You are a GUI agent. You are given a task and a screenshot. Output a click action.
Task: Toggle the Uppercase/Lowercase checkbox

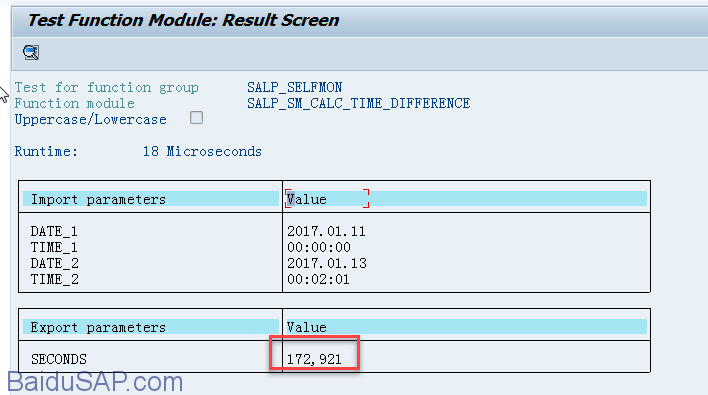tap(196, 118)
